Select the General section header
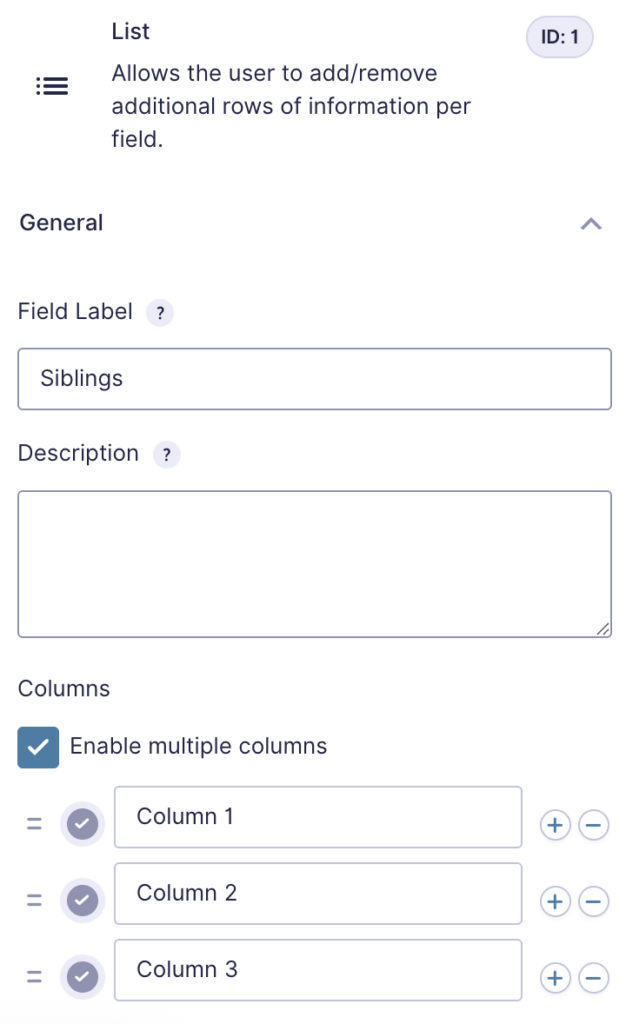This screenshot has height=1024, width=626. click(x=61, y=223)
